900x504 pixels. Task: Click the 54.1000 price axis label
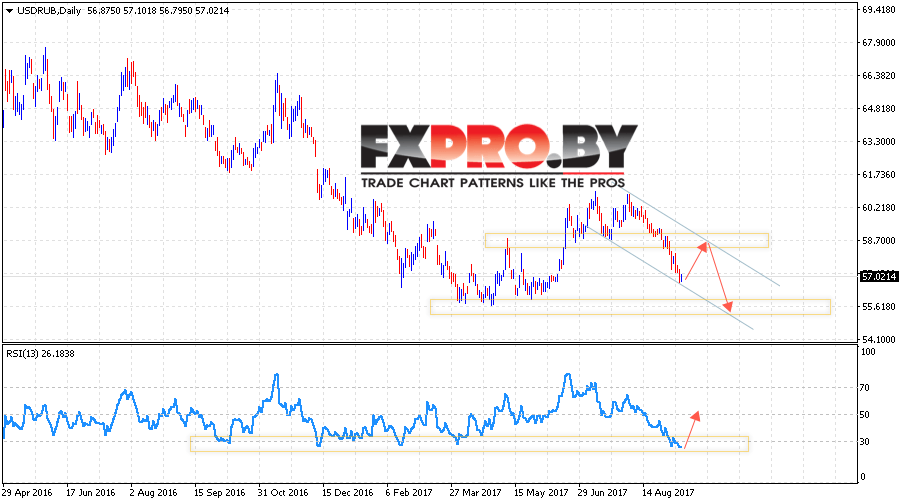(879, 339)
